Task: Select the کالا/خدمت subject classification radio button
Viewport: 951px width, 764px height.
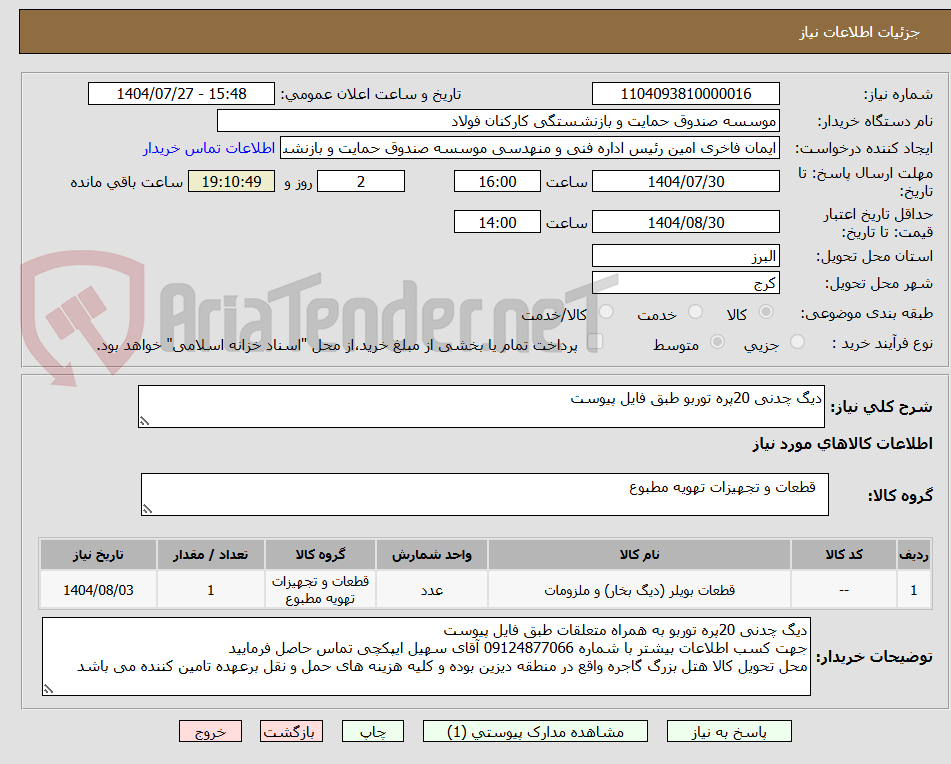Action: [606, 313]
